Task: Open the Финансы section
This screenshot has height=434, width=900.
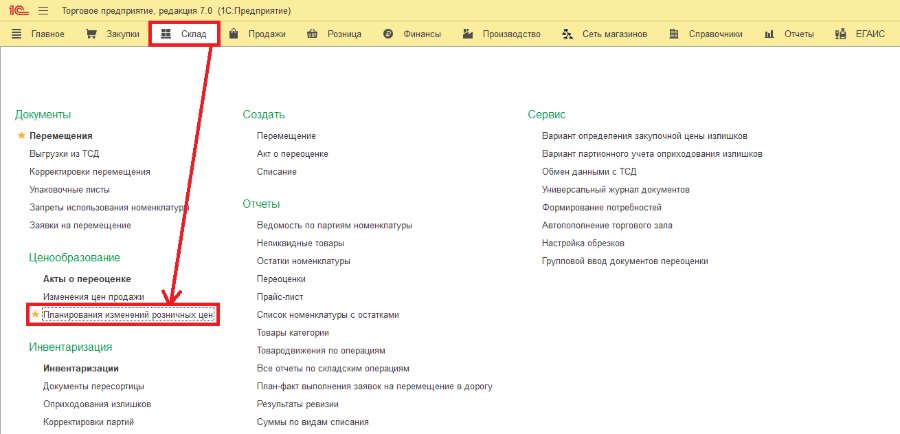Action: [422, 34]
